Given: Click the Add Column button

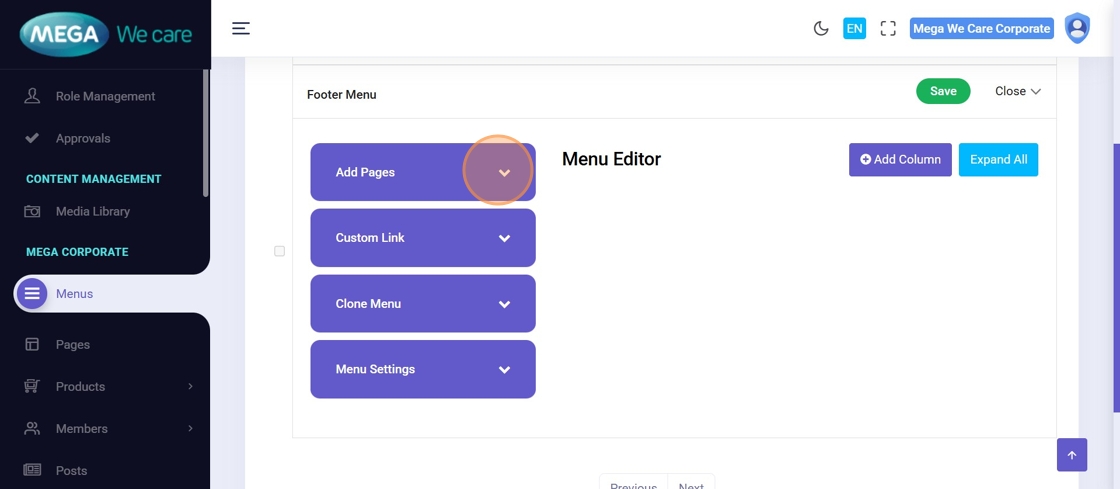Looking at the screenshot, I should click(900, 159).
